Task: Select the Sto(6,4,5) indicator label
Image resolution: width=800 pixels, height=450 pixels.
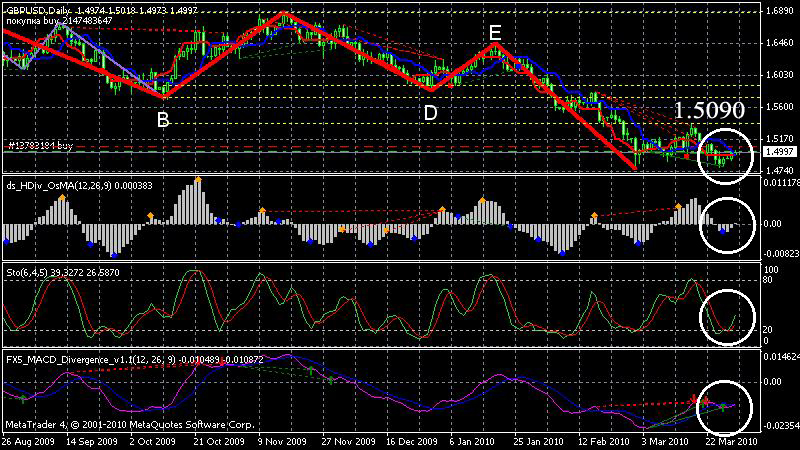Action: (63, 273)
